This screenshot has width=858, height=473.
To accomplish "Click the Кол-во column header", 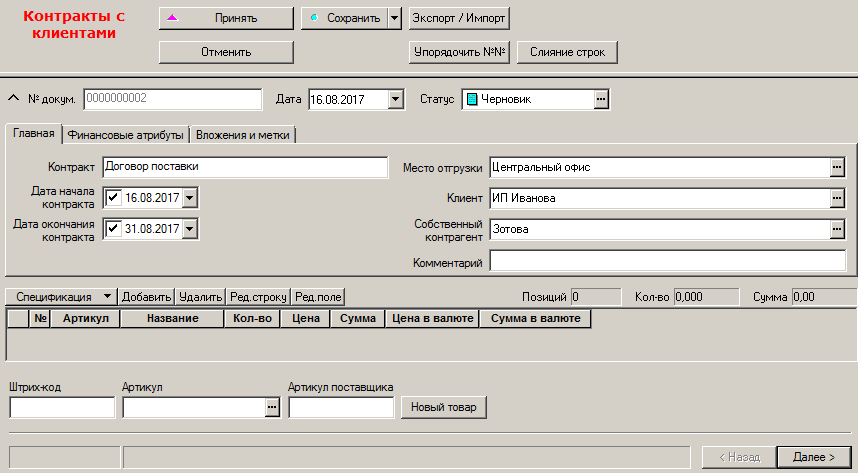I will coord(252,318).
